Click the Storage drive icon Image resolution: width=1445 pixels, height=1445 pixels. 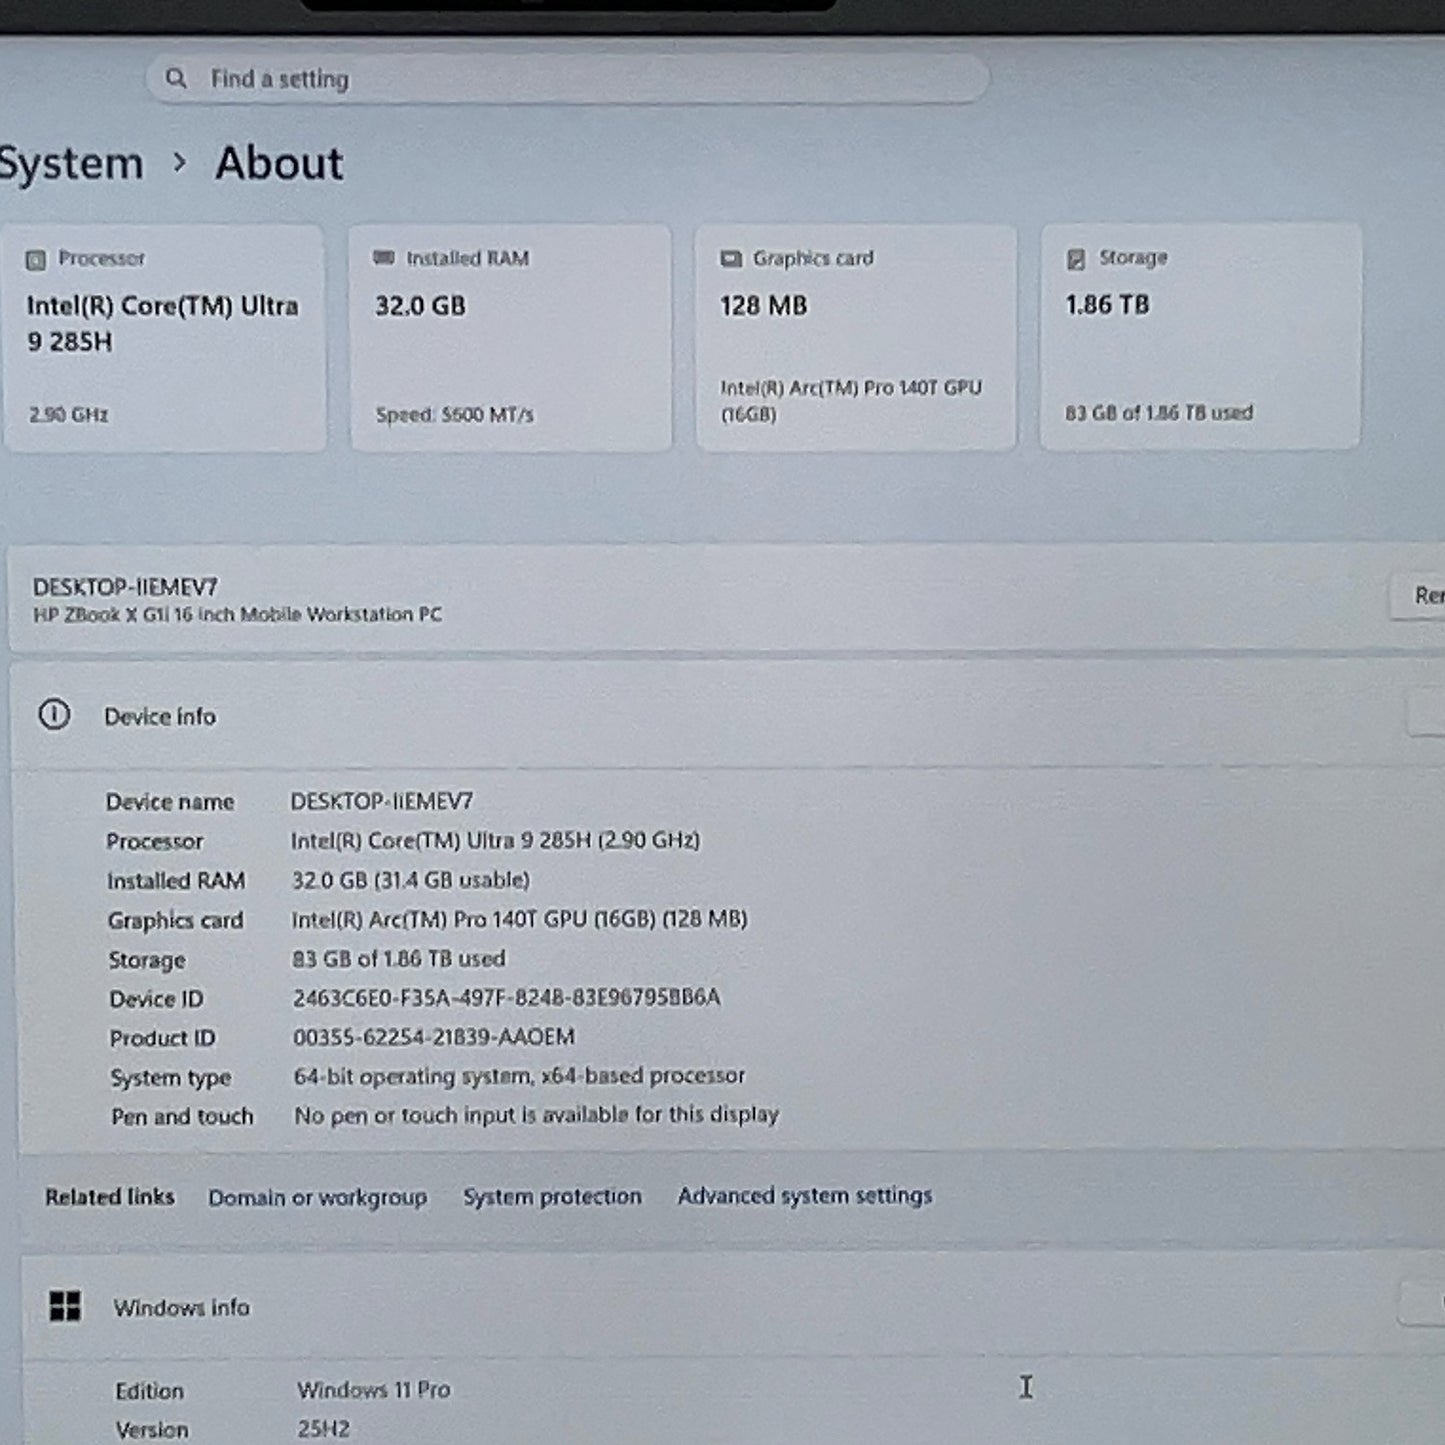click(x=1076, y=259)
